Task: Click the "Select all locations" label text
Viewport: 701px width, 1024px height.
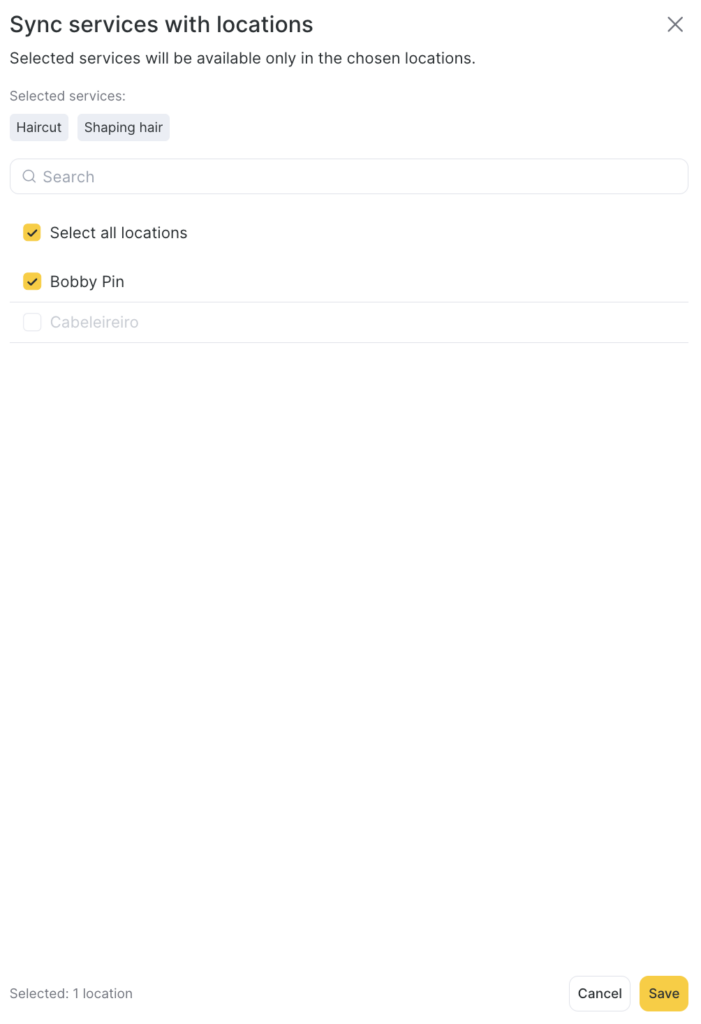Action: coord(118,233)
